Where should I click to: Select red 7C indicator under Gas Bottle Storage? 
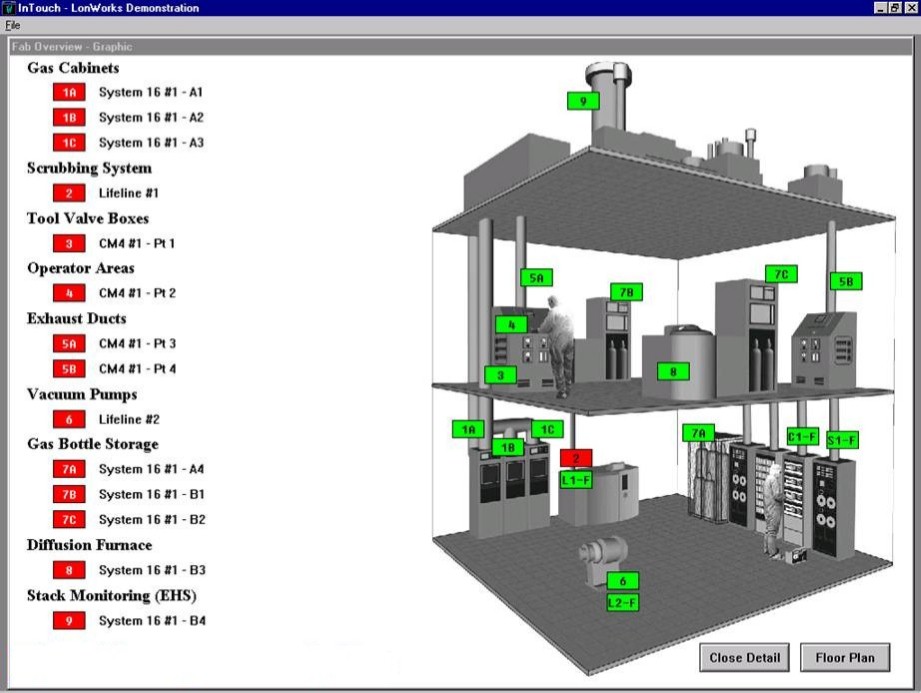[x=69, y=519]
